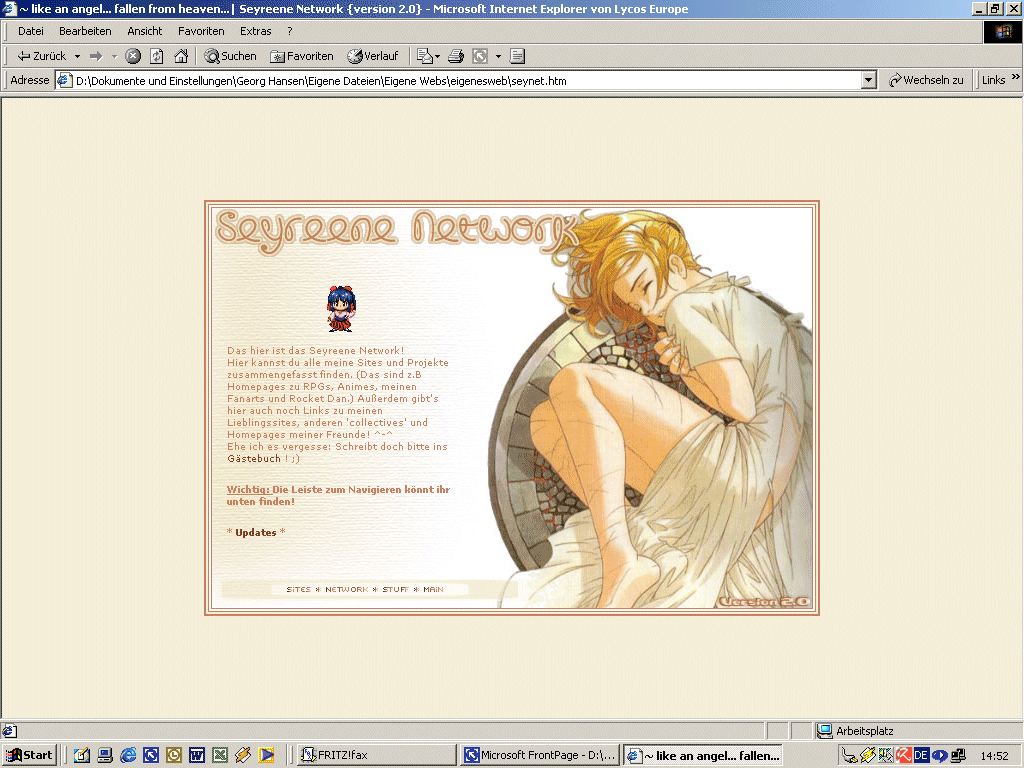Viewport: 1024px width, 768px height.
Task: Click the page icon in address bar
Action: (64, 80)
